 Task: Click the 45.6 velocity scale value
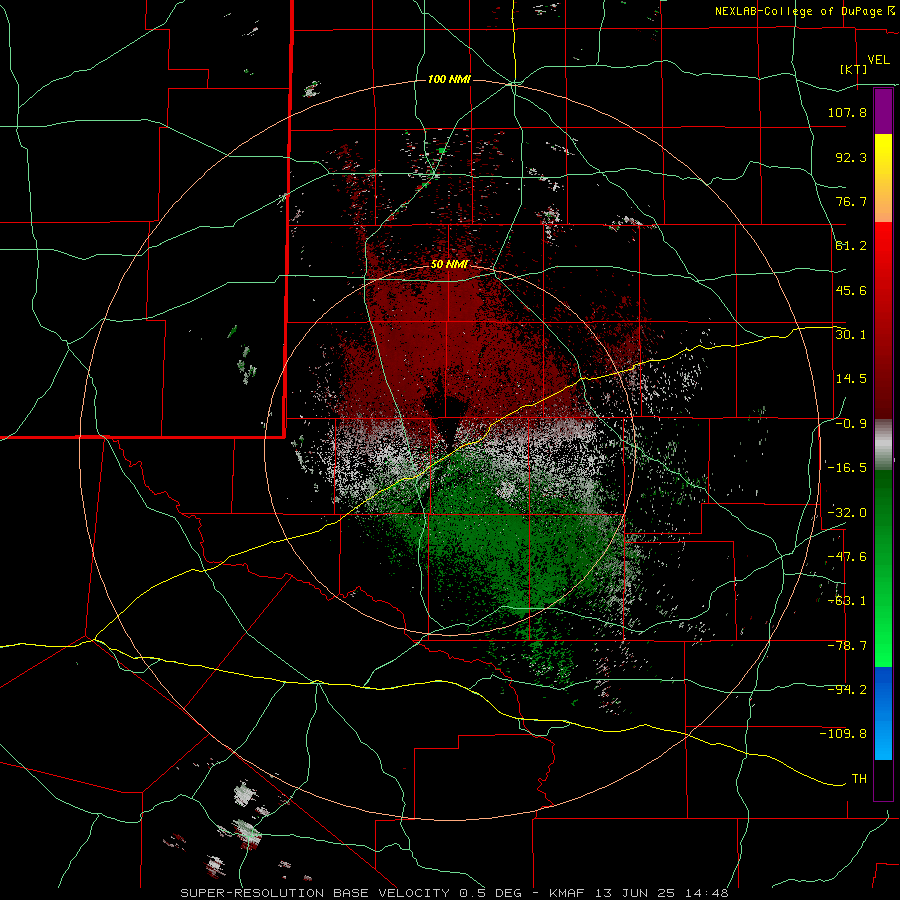851,290
